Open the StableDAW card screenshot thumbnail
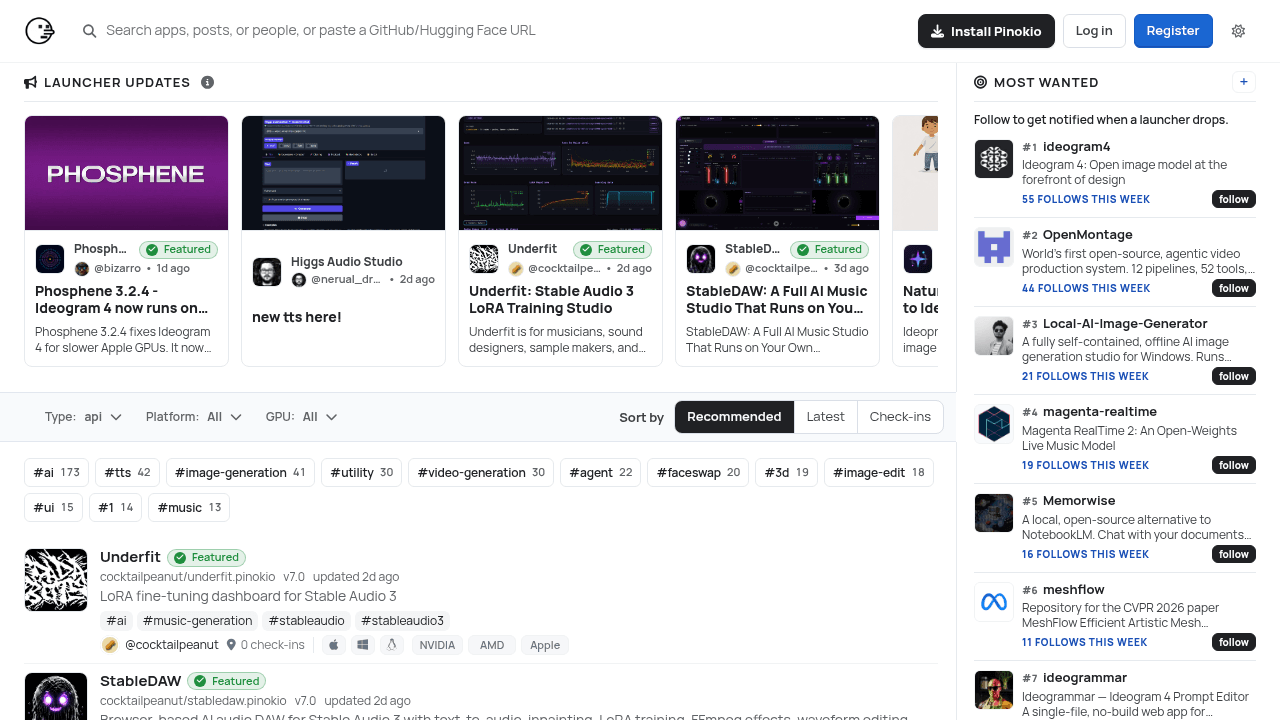 (778, 173)
